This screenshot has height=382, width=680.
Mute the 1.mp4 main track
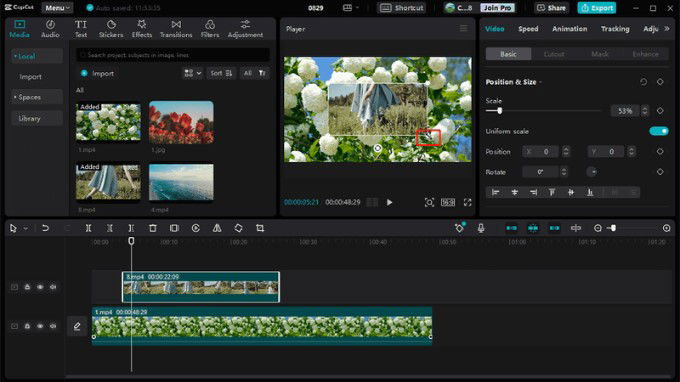coord(53,326)
